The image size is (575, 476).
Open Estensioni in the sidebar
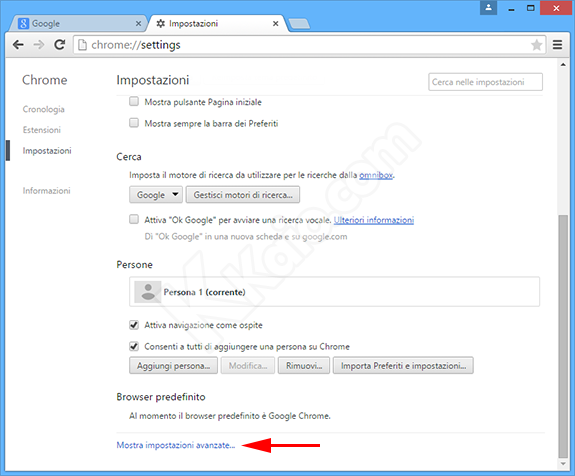(42, 130)
